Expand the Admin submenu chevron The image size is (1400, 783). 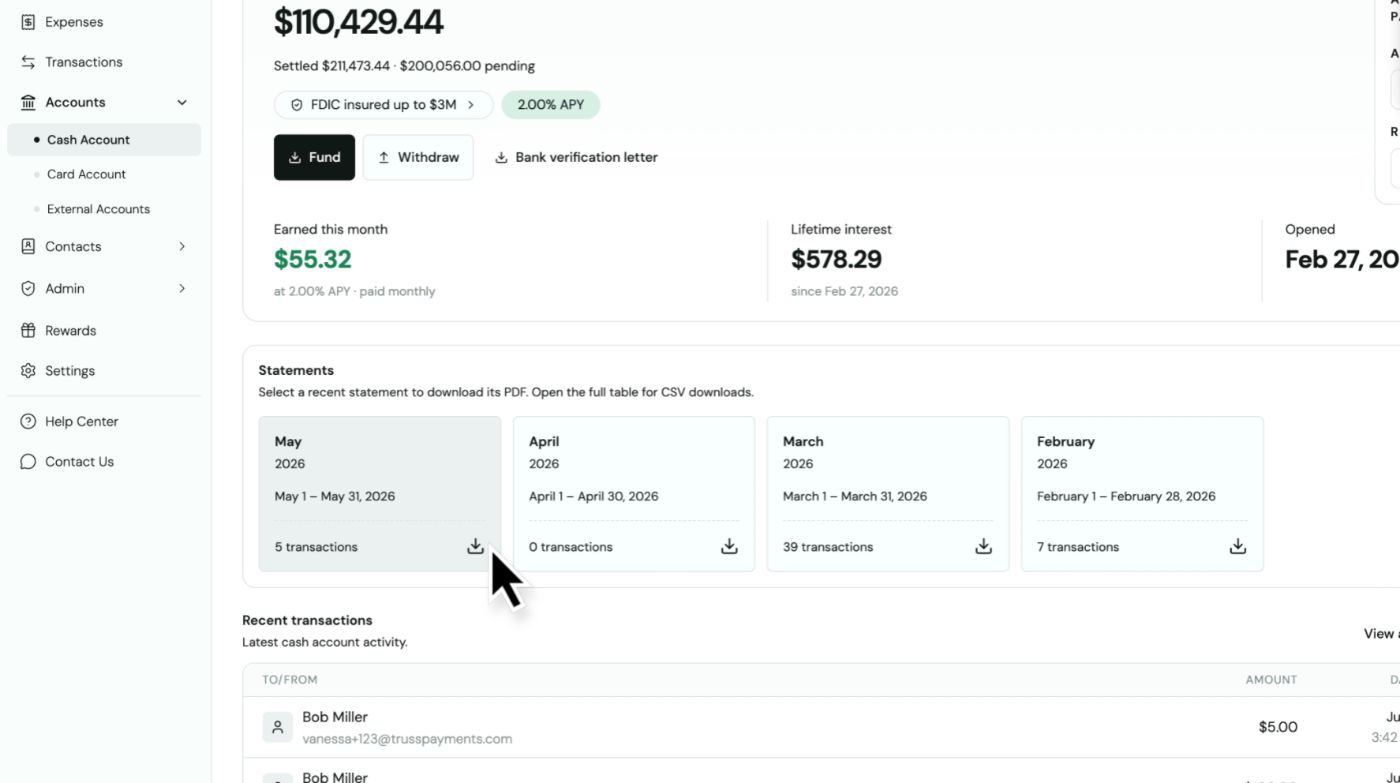click(x=182, y=288)
